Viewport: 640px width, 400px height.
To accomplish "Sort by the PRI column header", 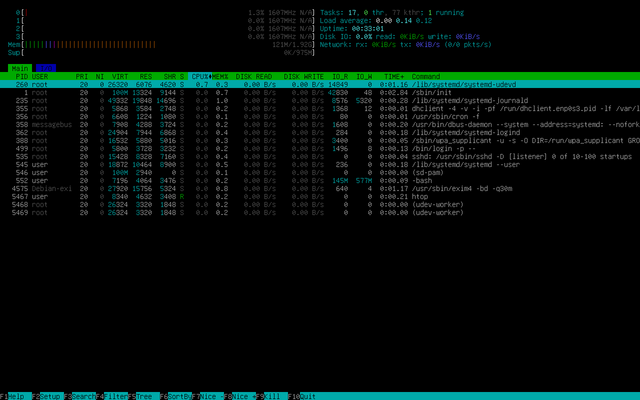I will pos(82,76).
